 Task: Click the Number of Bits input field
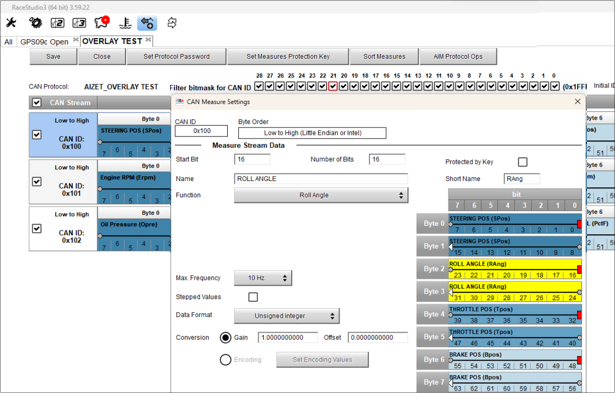click(387, 159)
